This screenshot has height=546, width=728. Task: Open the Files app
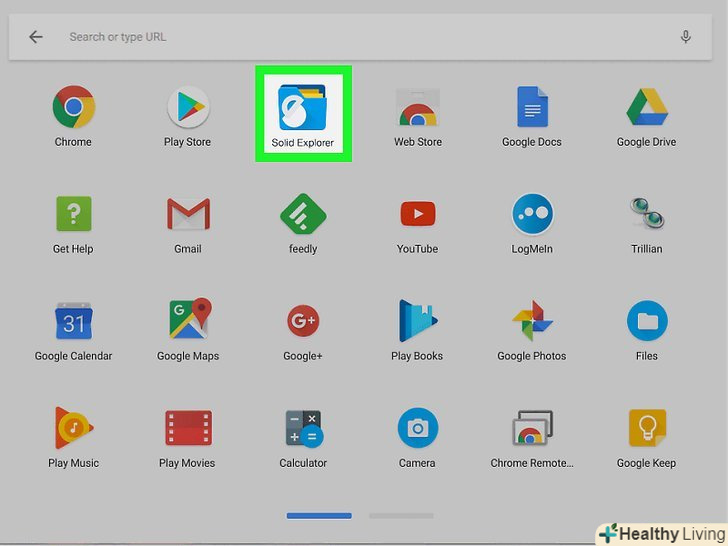click(x=647, y=320)
